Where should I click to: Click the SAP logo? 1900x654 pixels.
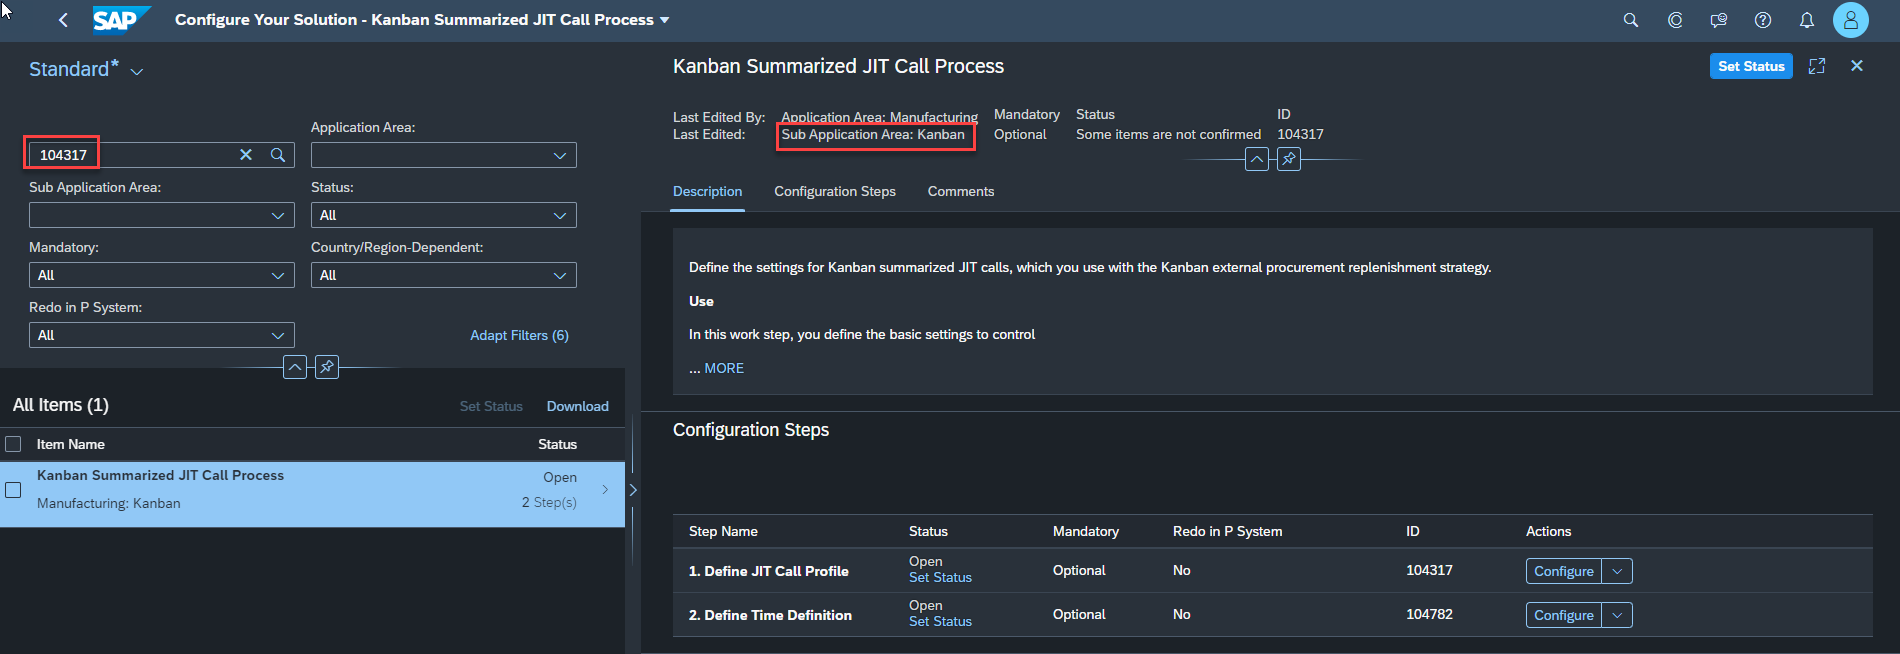coord(121,20)
